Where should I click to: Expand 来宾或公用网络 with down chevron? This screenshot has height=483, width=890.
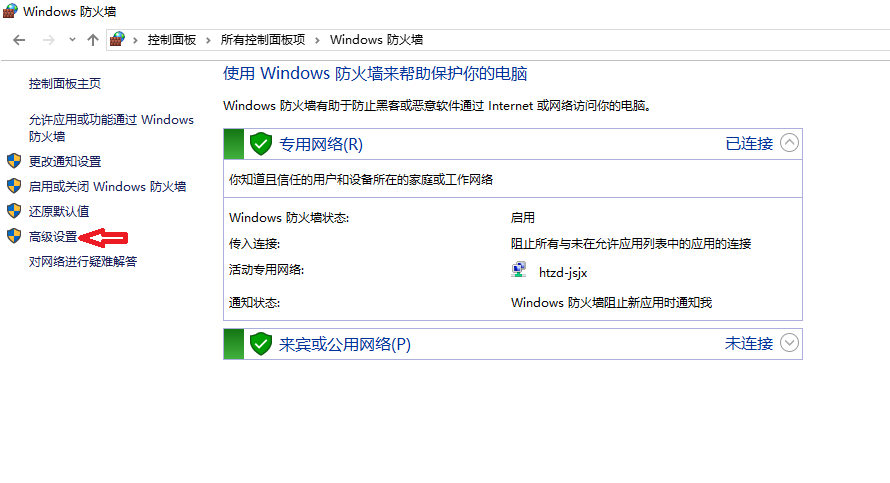790,343
